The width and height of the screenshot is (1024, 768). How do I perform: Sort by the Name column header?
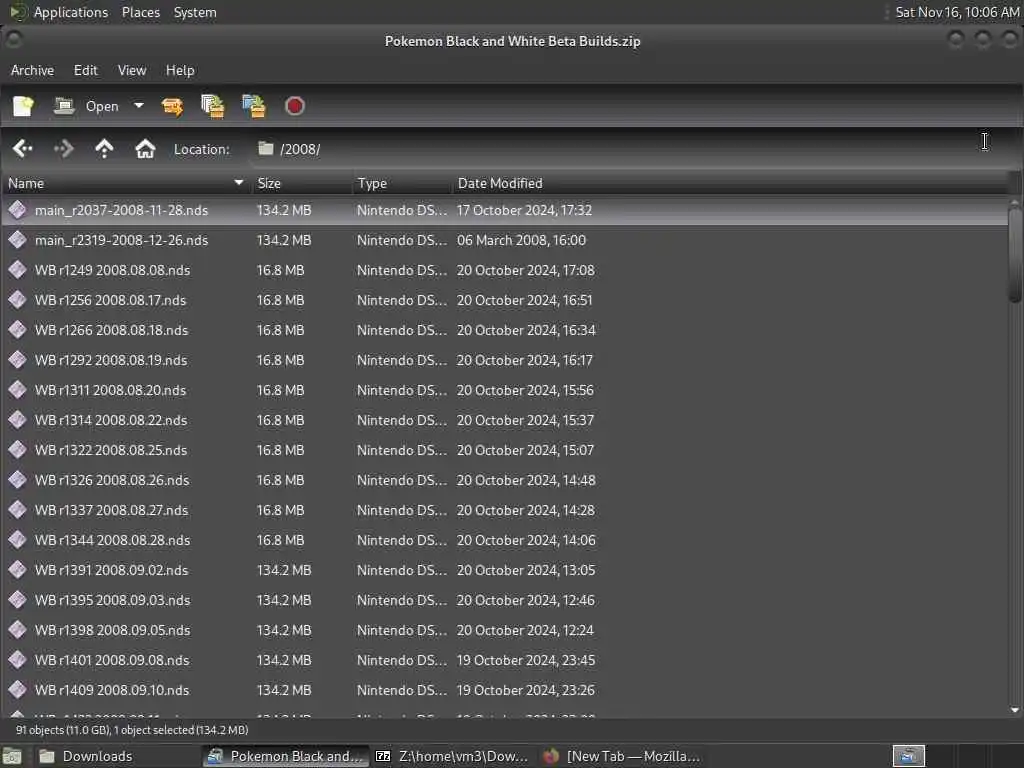click(125, 184)
